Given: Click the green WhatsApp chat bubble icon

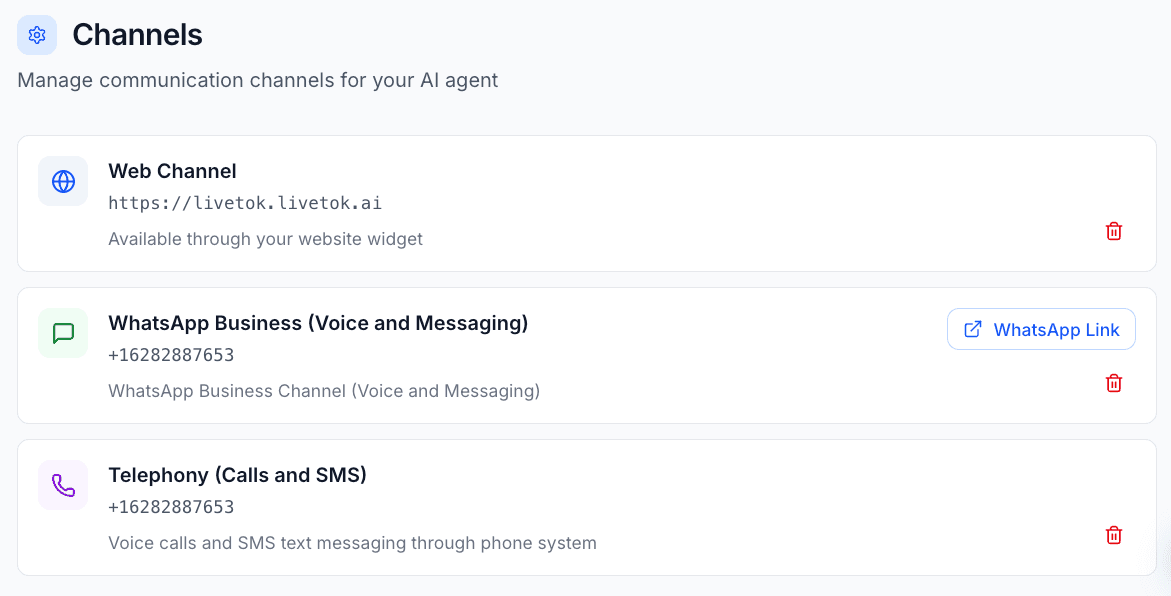Looking at the screenshot, I should (x=62, y=333).
